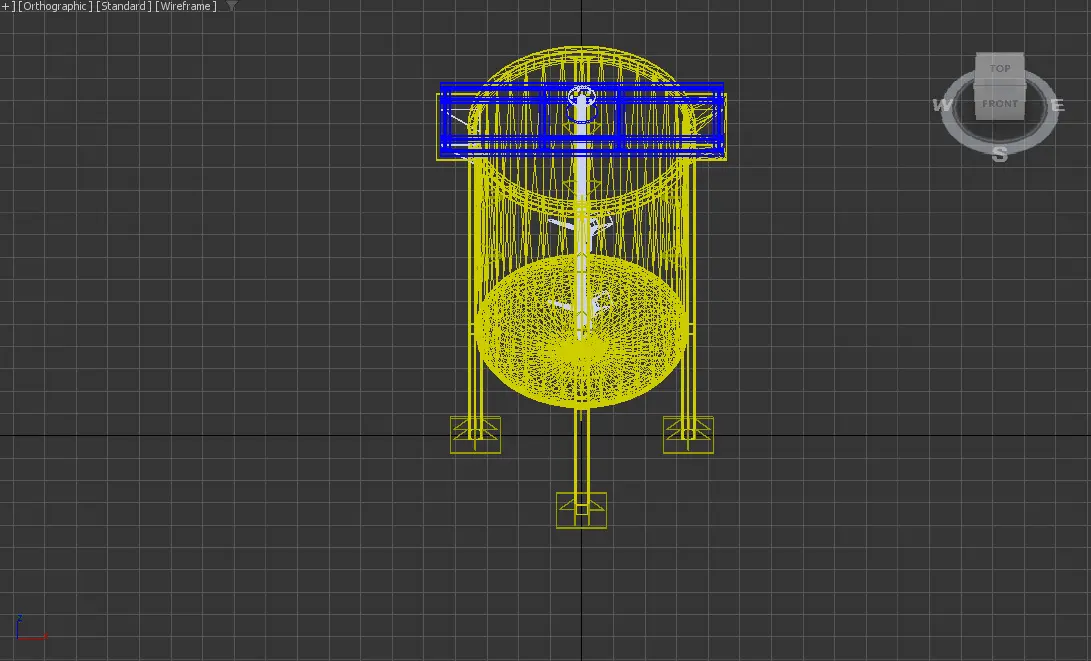The height and width of the screenshot is (661, 1091).
Task: Open the [+] general viewport menu
Action: pos(8,6)
